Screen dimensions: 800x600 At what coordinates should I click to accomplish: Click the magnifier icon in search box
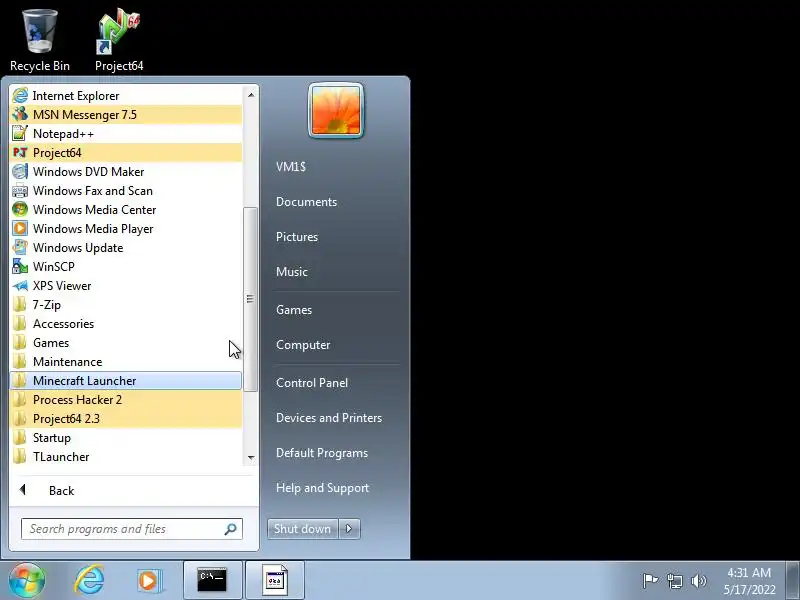click(x=231, y=529)
